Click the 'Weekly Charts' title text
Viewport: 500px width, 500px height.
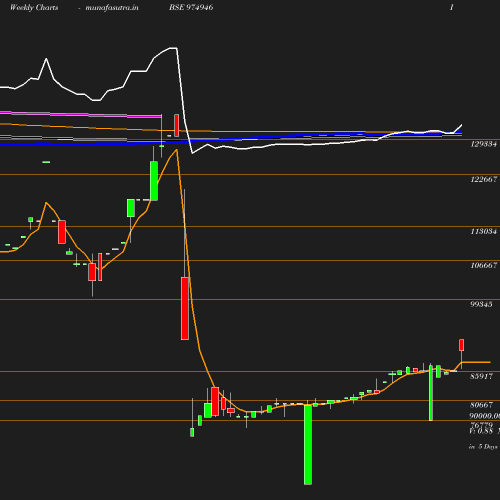[x=34, y=8]
